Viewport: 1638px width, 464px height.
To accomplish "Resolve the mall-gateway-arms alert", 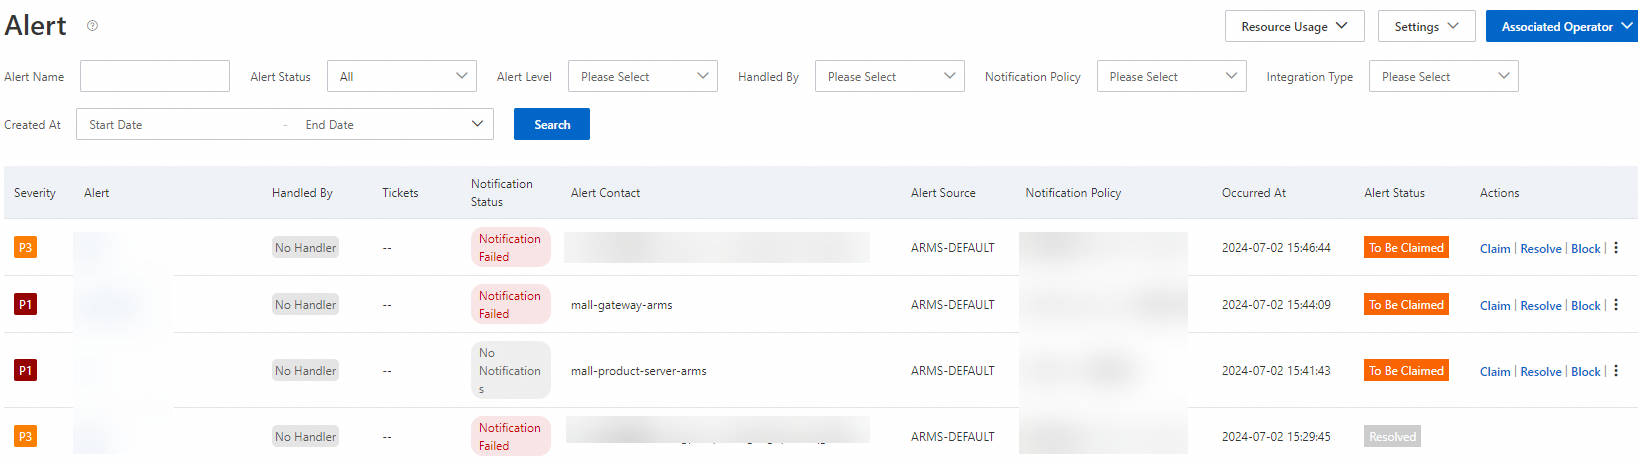I will [1540, 306].
